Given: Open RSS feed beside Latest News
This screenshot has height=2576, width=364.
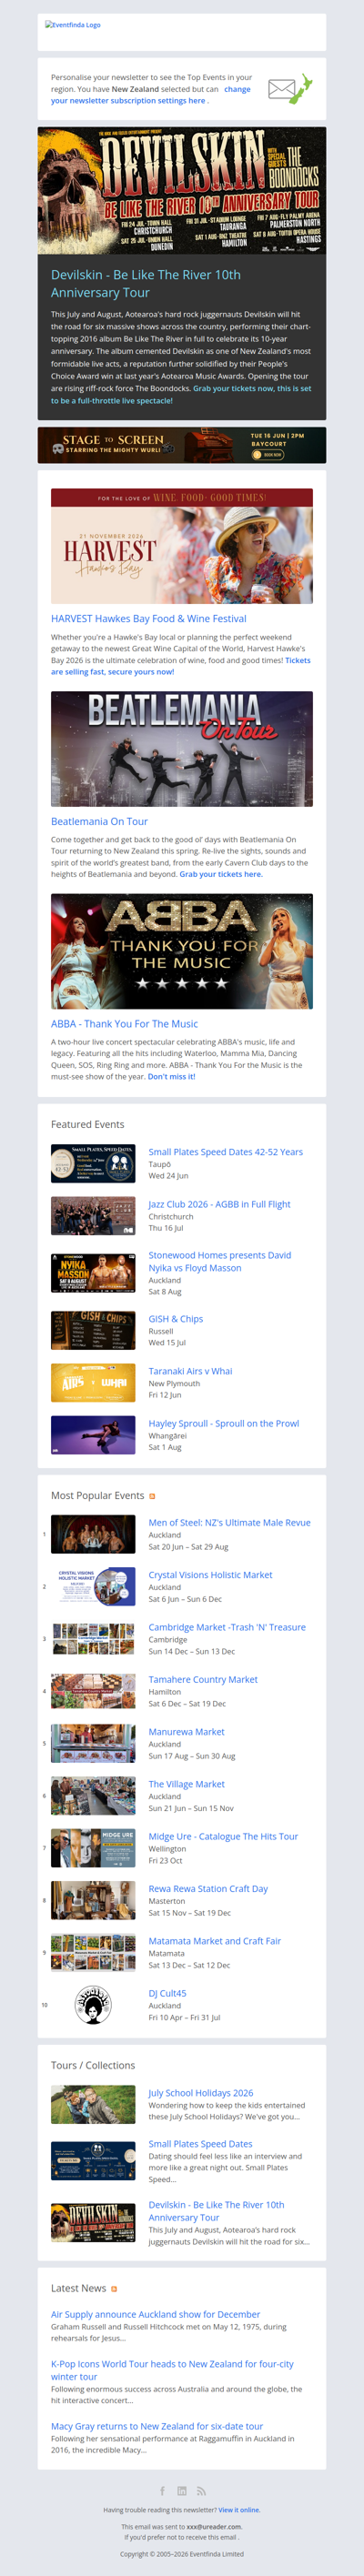Looking at the screenshot, I should 114,2289.
